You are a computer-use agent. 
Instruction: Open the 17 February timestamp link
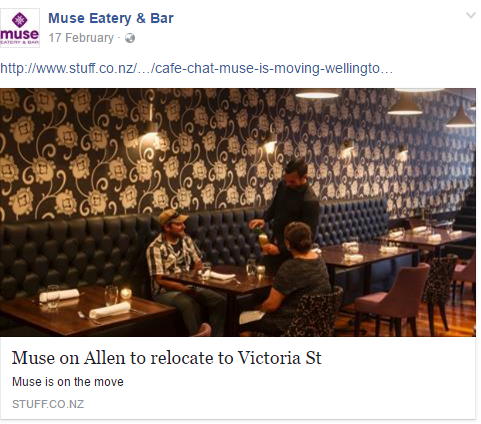81,38
